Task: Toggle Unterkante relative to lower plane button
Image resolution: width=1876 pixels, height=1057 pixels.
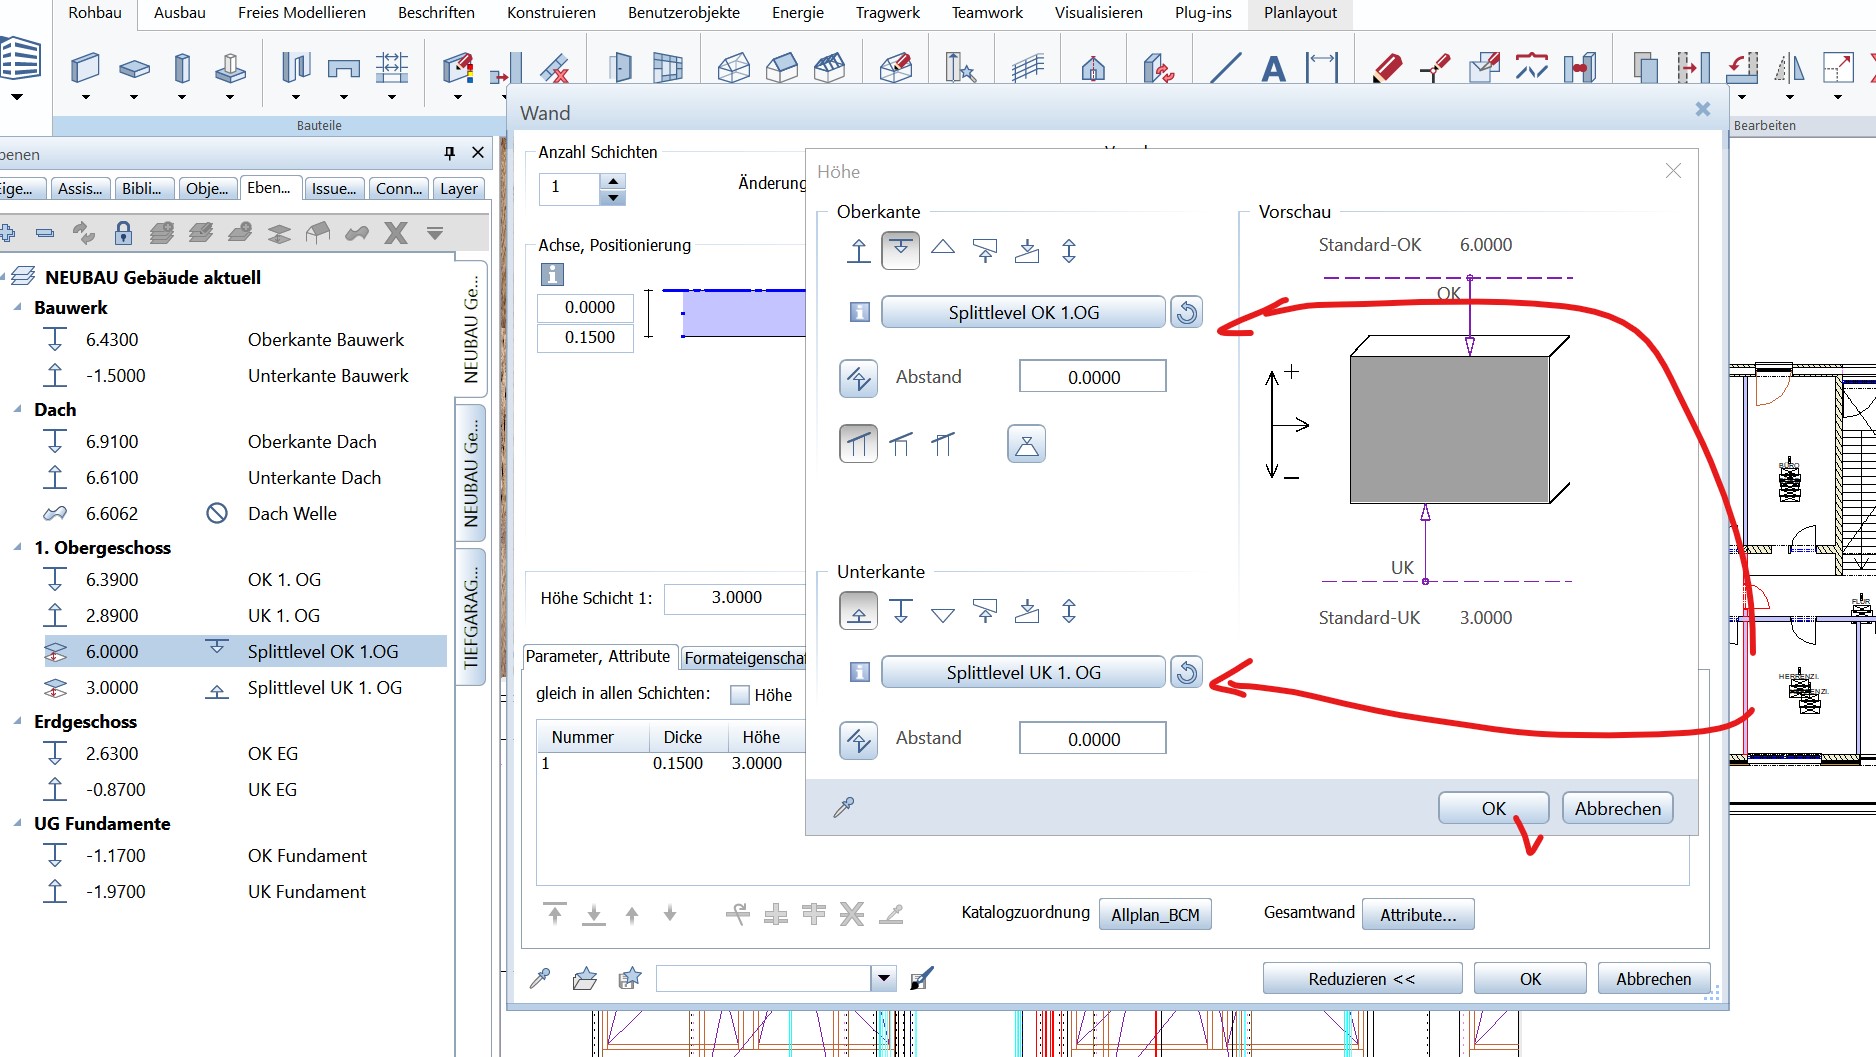Action: pos(858,610)
